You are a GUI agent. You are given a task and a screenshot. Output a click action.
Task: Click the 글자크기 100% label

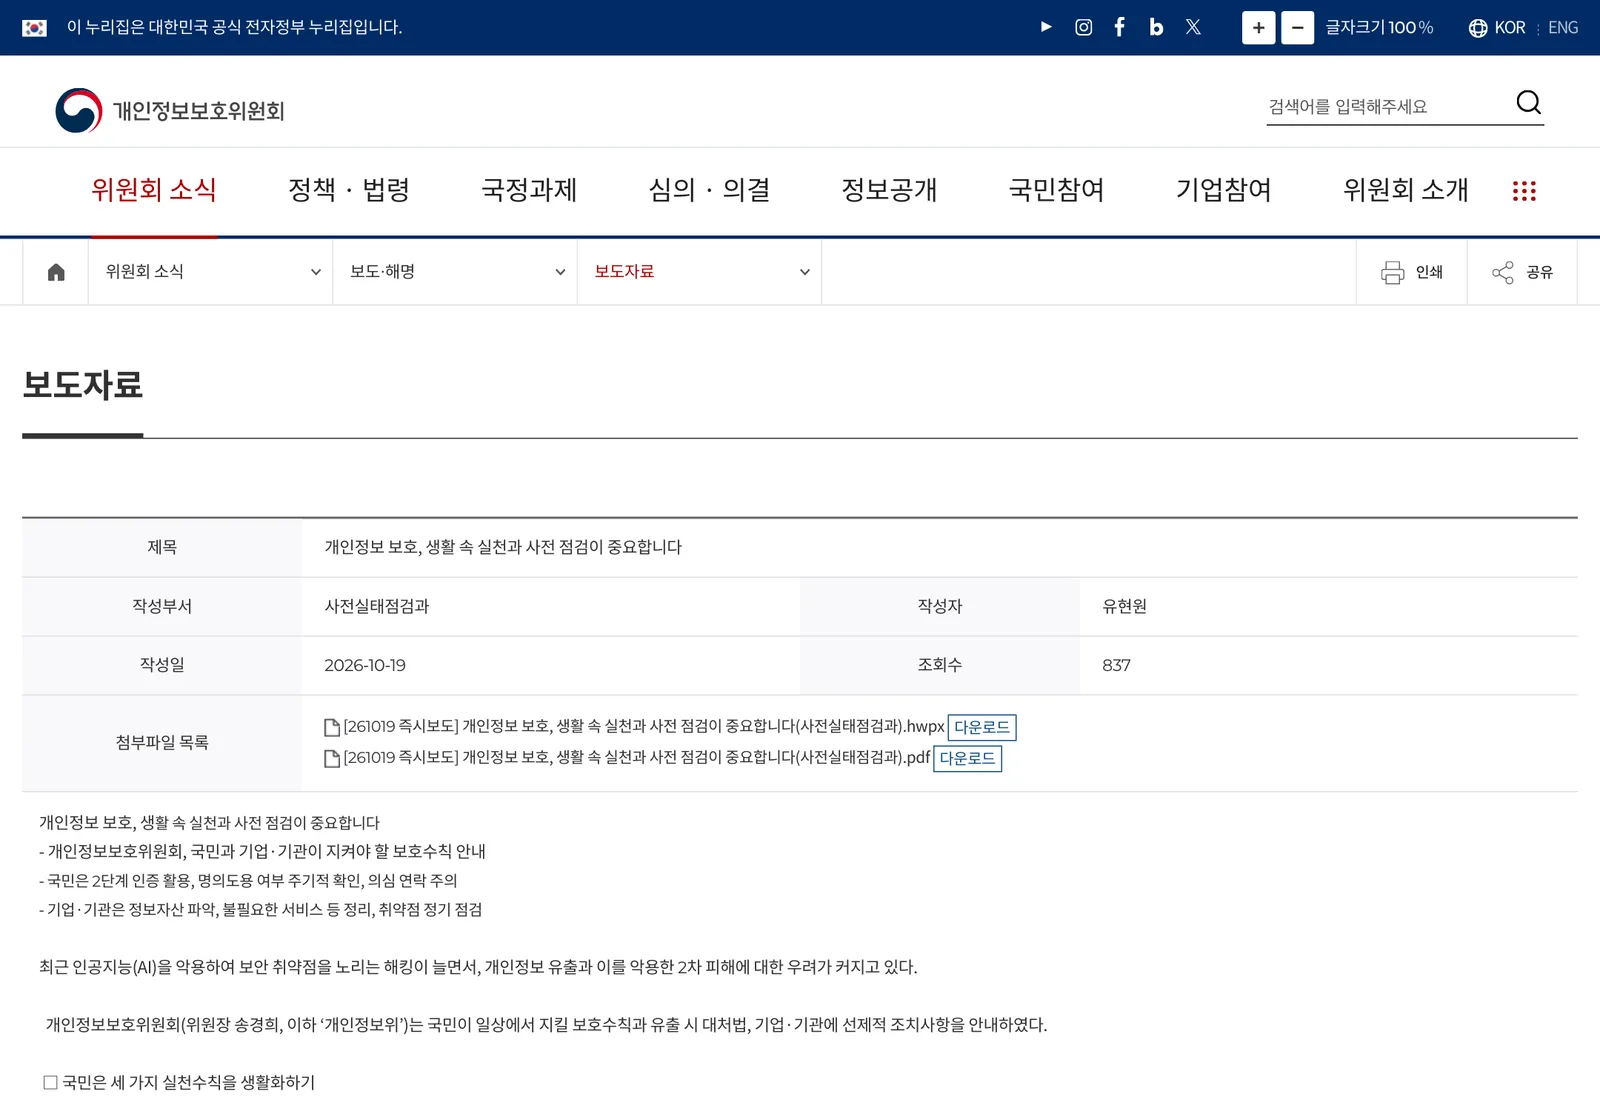click(x=1379, y=28)
